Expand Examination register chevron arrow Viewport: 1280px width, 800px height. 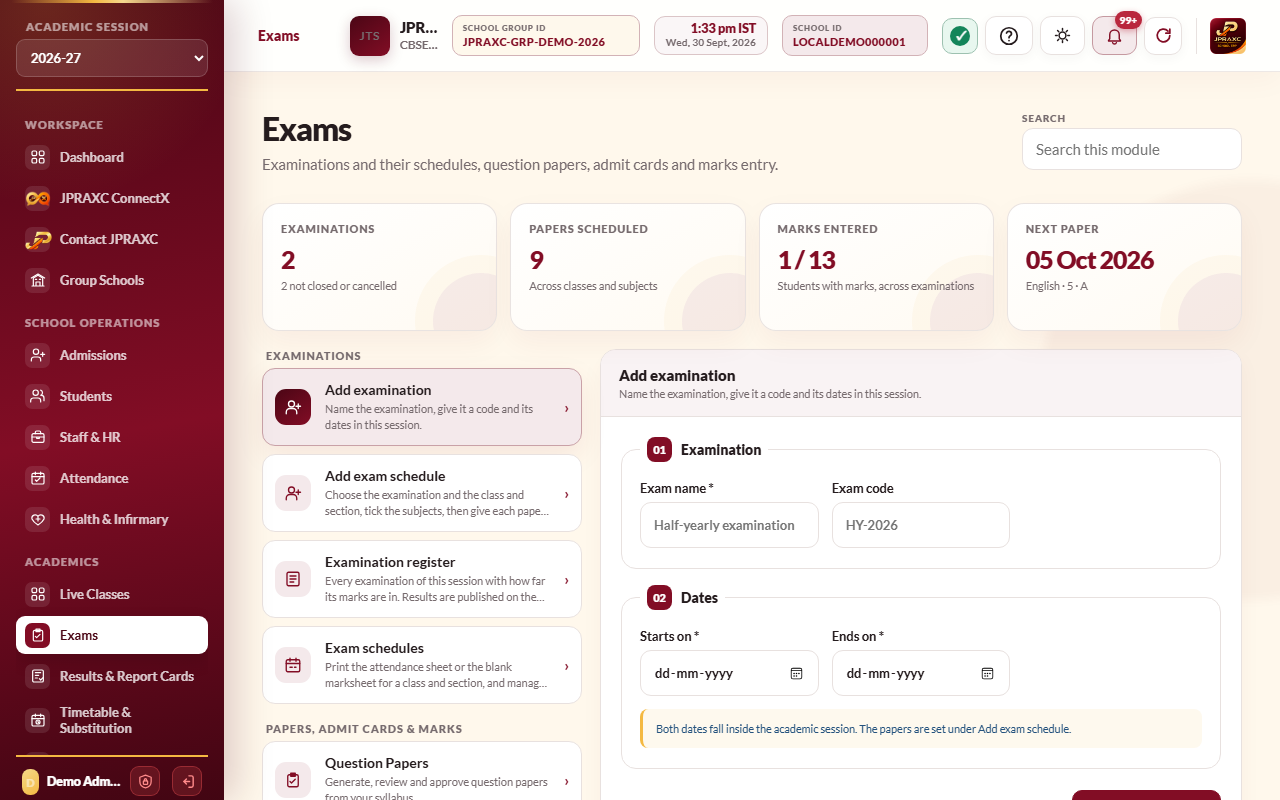pos(566,580)
